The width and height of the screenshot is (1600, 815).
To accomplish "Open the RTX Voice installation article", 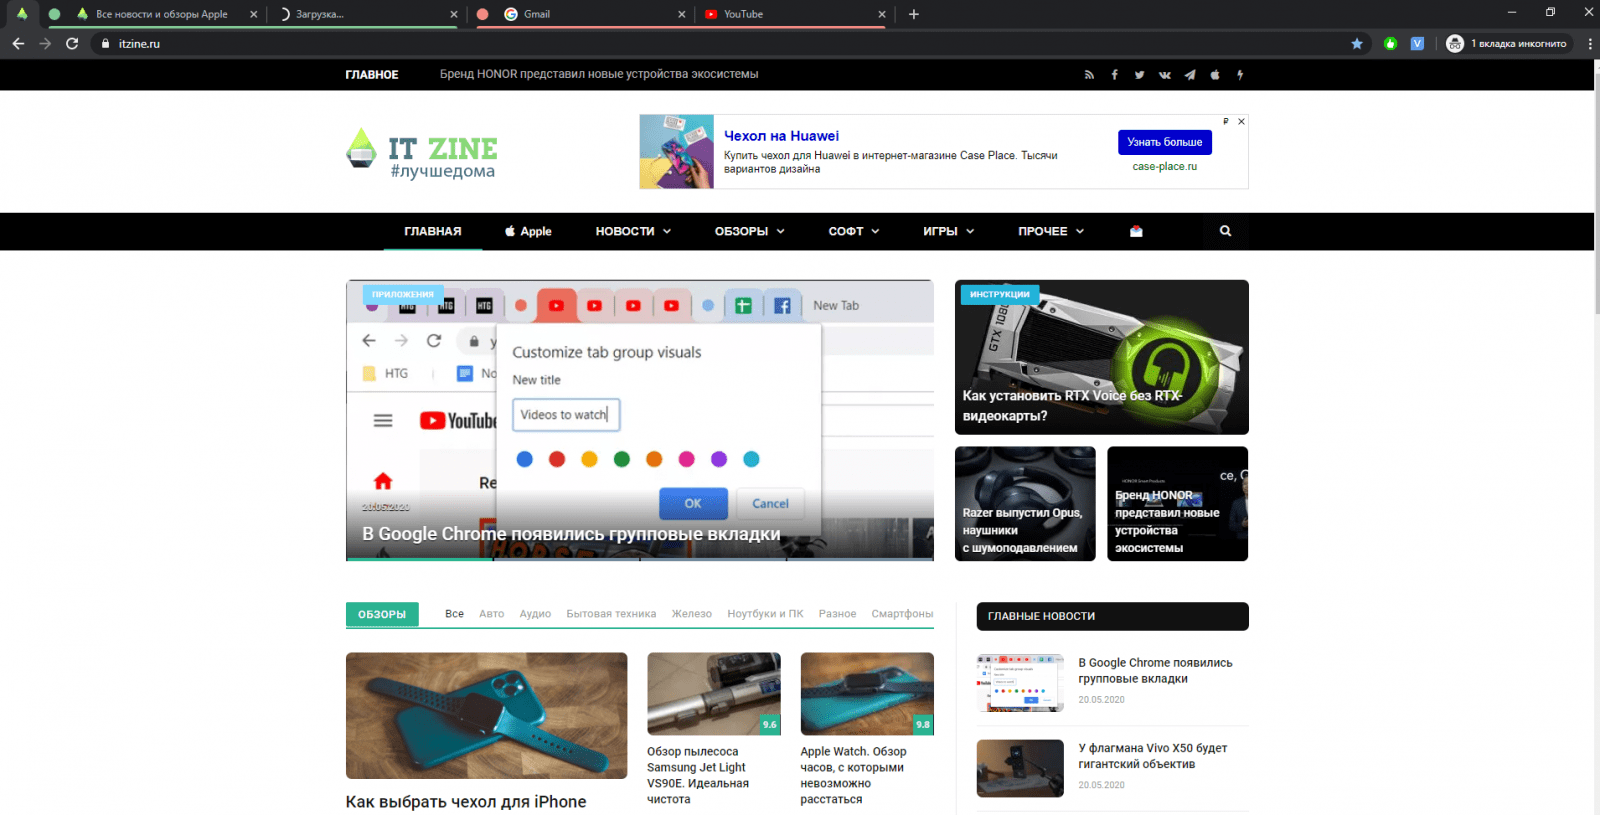I will (x=1102, y=357).
